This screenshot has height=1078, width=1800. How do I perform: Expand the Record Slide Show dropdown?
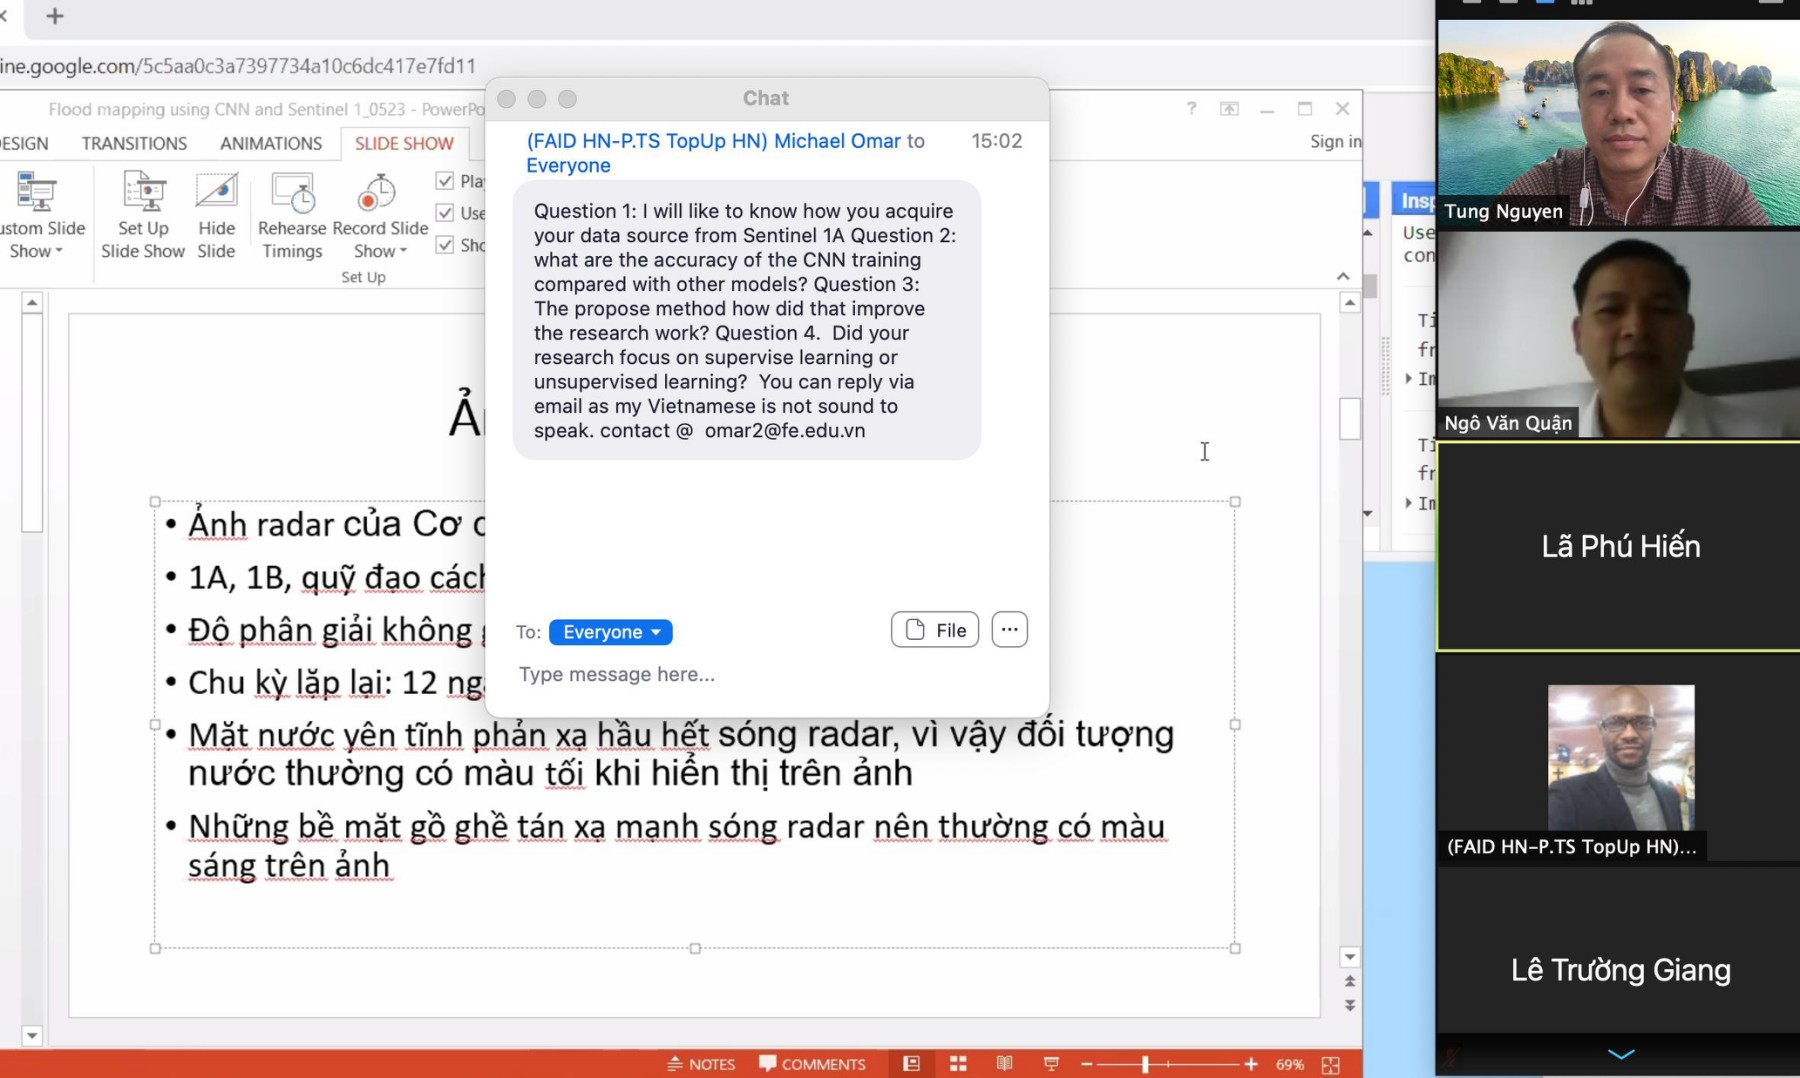[x=380, y=251]
